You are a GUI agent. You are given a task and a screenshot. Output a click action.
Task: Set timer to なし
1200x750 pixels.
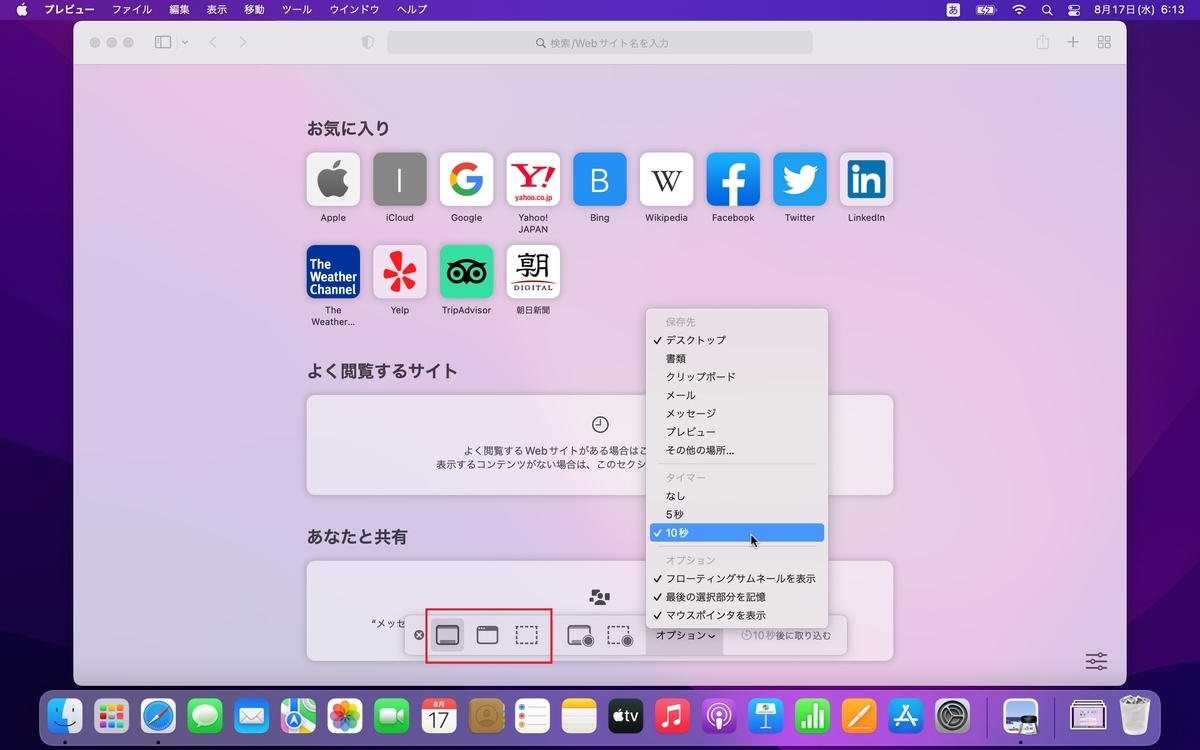737,496
